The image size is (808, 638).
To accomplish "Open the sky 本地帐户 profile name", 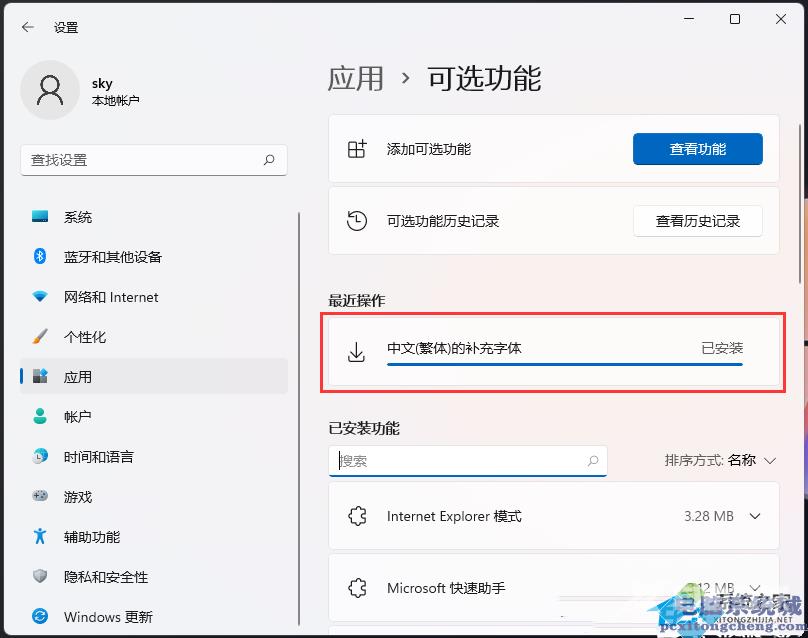I will [115, 91].
